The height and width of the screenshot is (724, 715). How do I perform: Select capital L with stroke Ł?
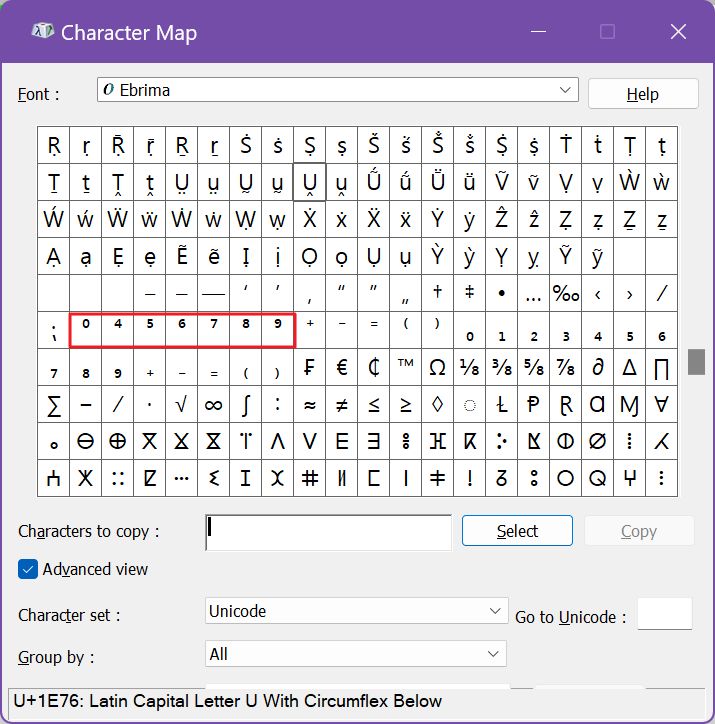[x=502, y=404]
